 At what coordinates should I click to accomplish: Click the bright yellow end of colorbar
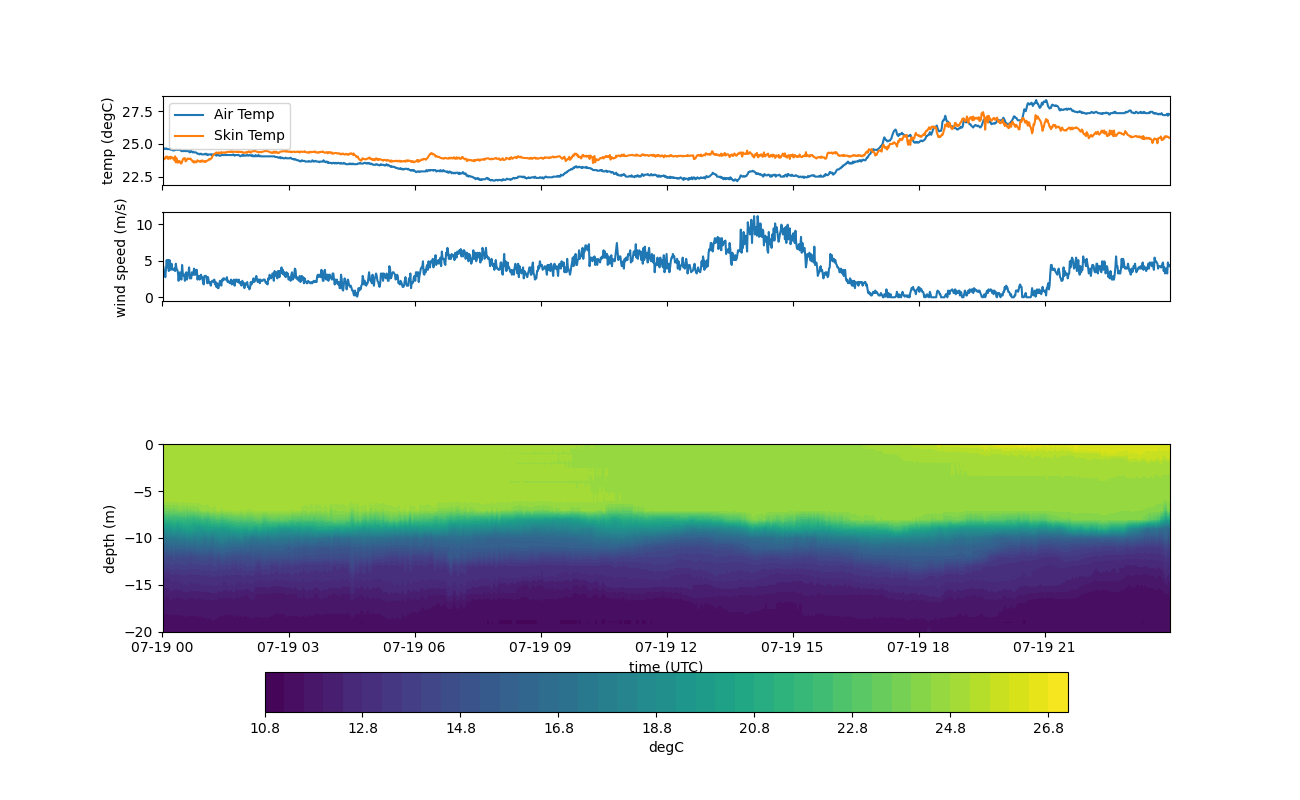click(1058, 692)
